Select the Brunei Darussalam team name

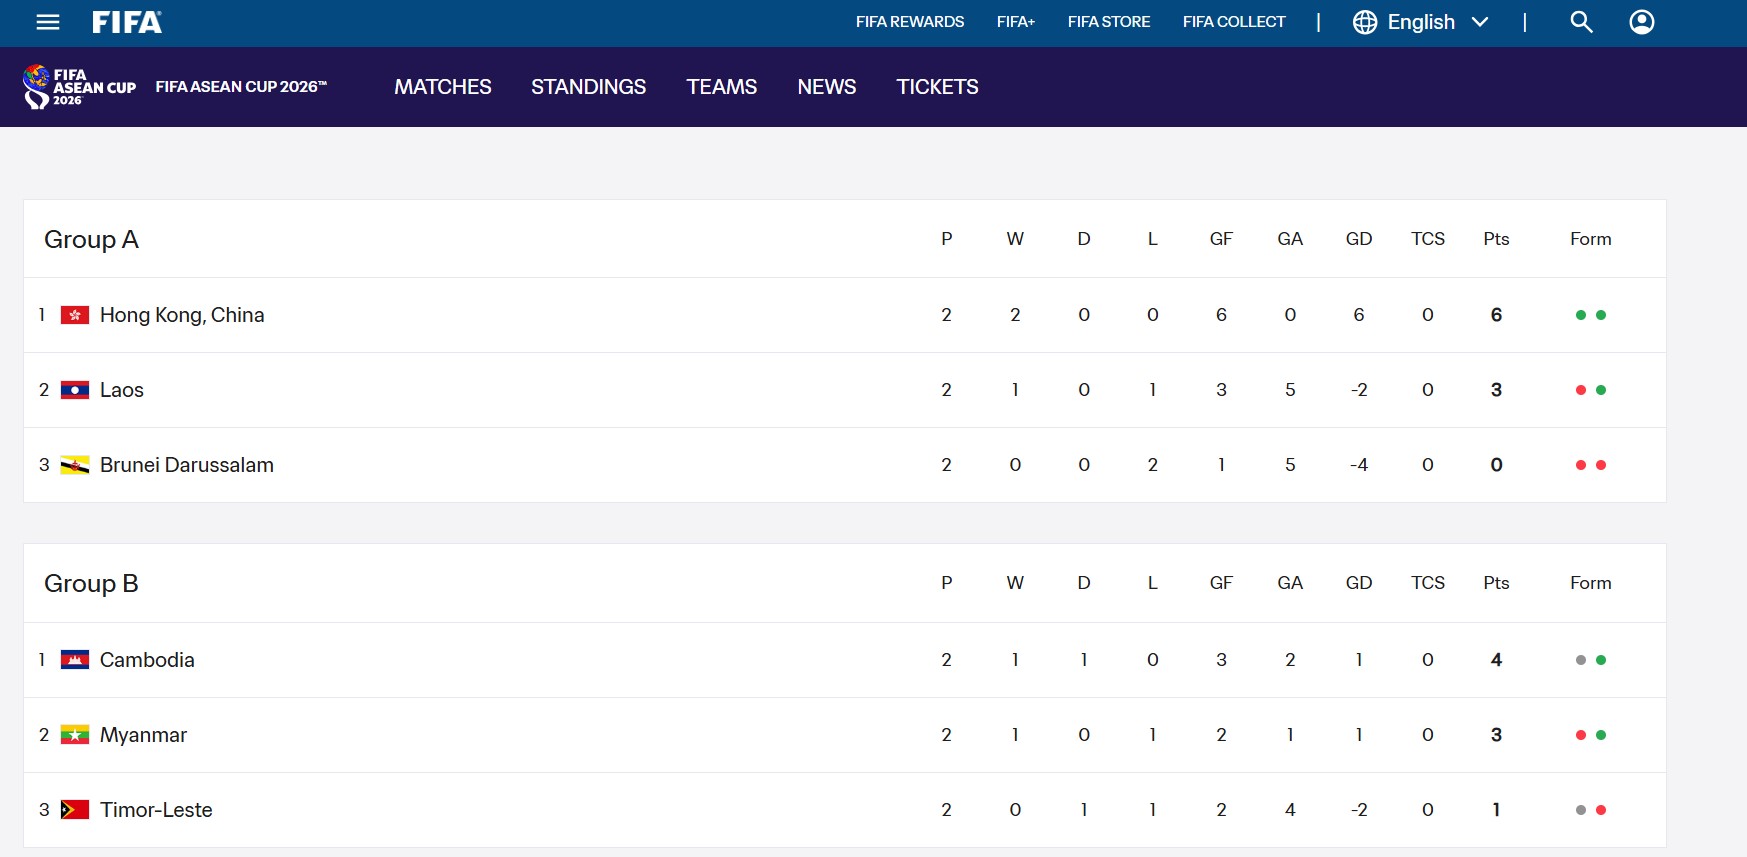187,465
